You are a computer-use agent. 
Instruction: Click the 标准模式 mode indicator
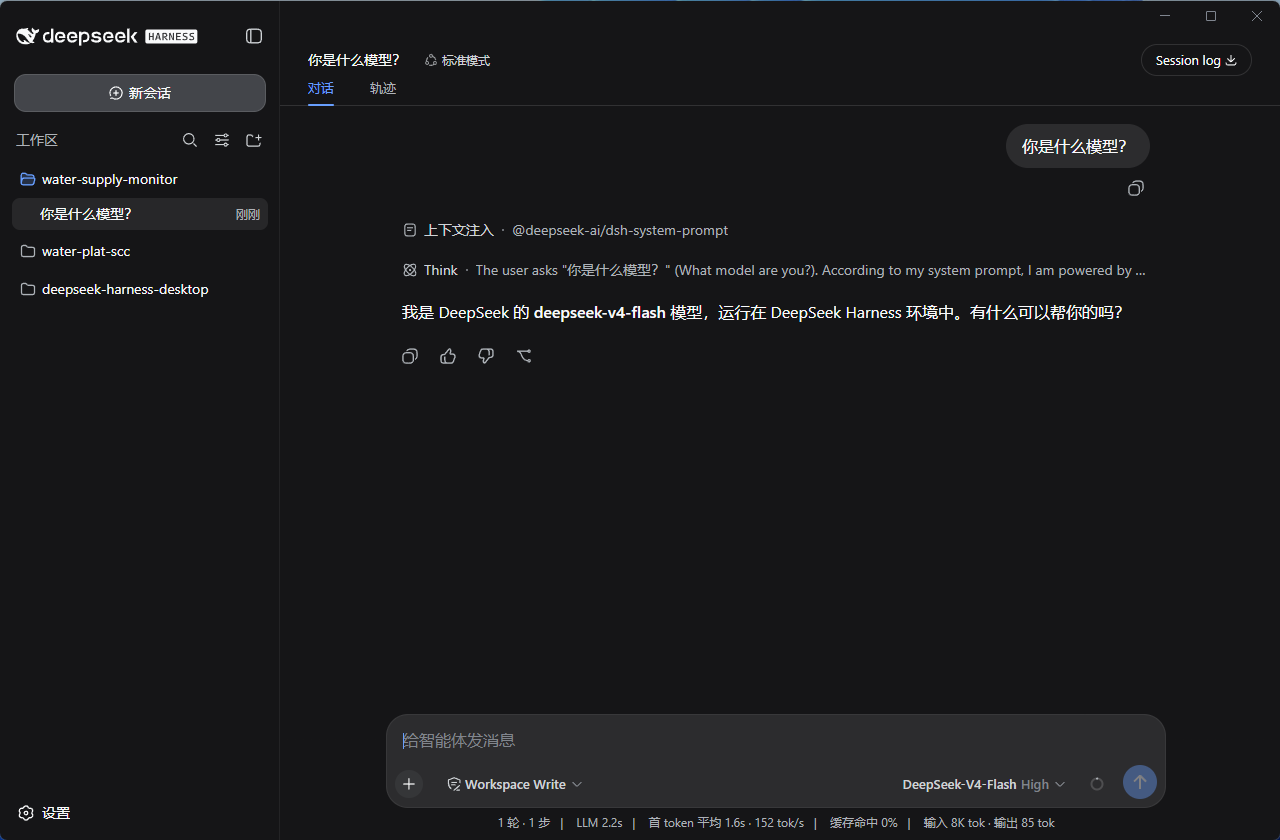(457, 60)
